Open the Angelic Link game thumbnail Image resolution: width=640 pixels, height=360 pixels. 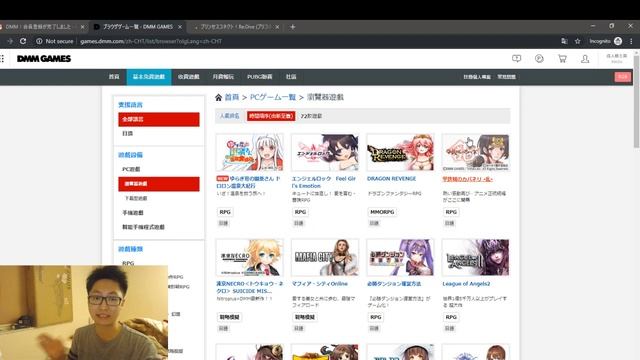pos(325,153)
